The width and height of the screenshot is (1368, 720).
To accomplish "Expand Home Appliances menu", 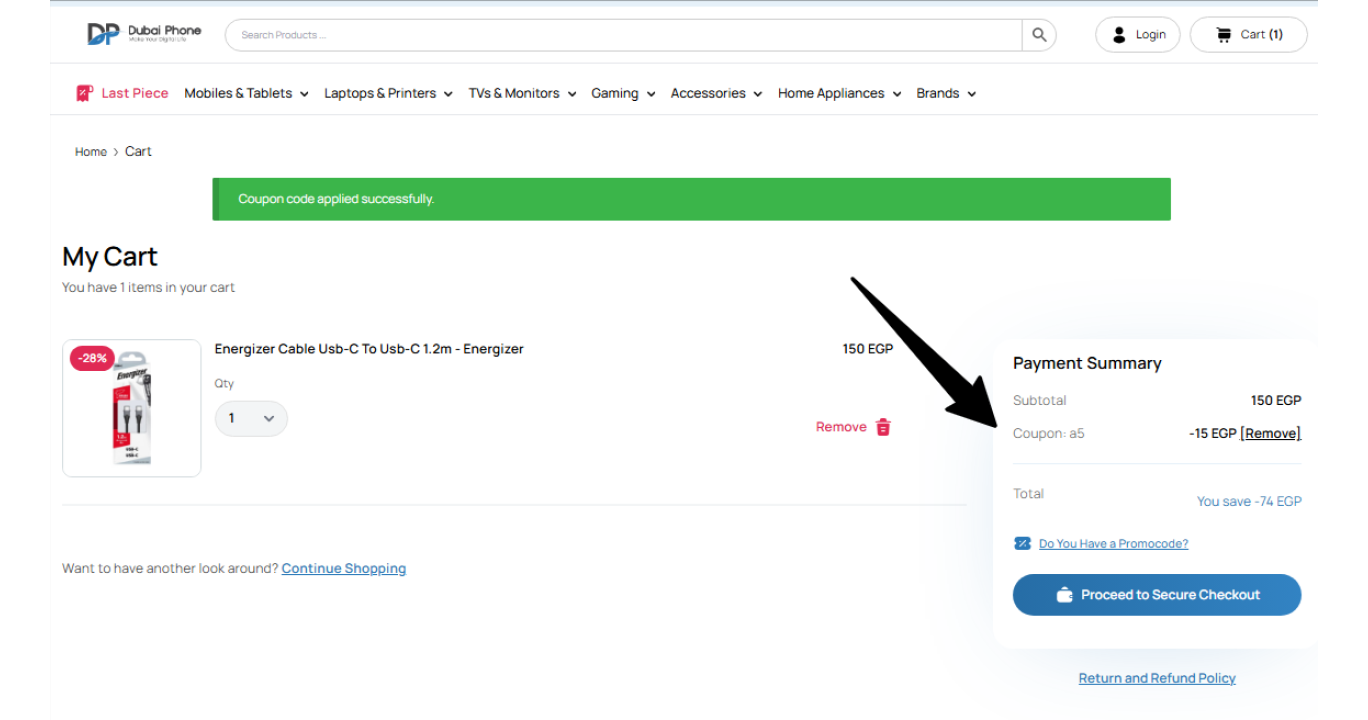I will pos(839,93).
